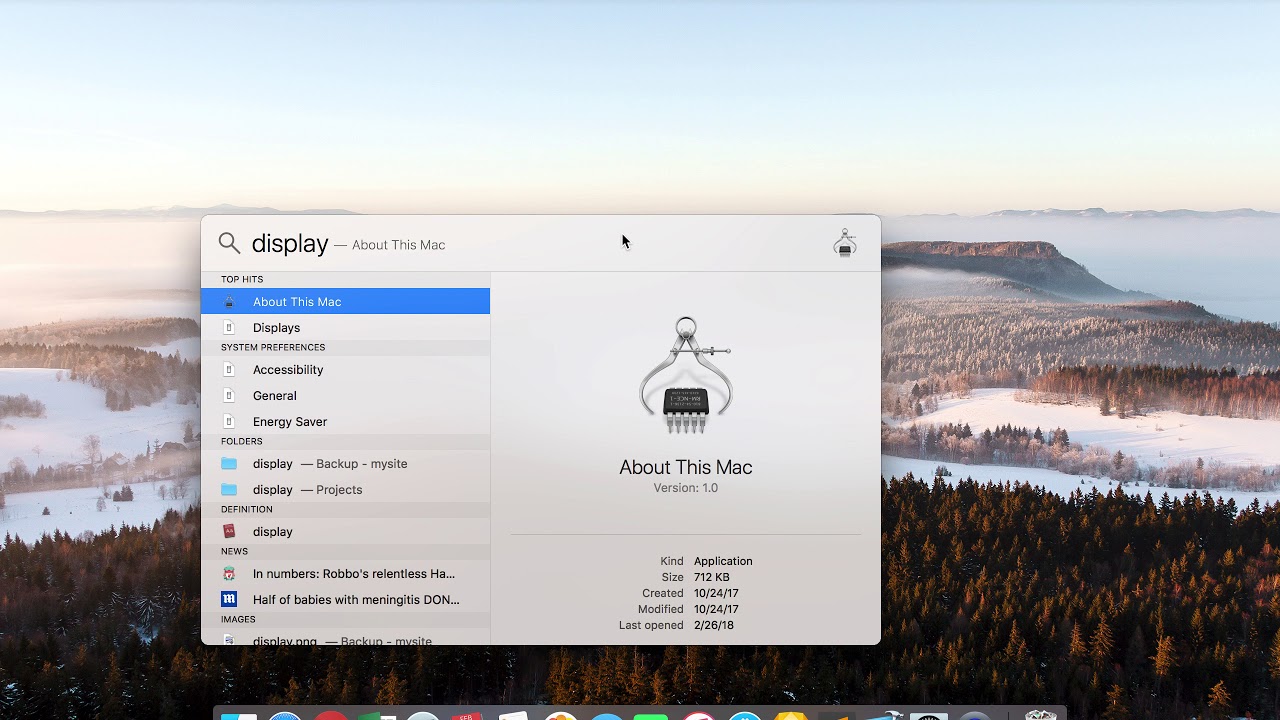The height and width of the screenshot is (720, 1280).
Task: Click the "Application" kind value
Action: click(x=723, y=561)
